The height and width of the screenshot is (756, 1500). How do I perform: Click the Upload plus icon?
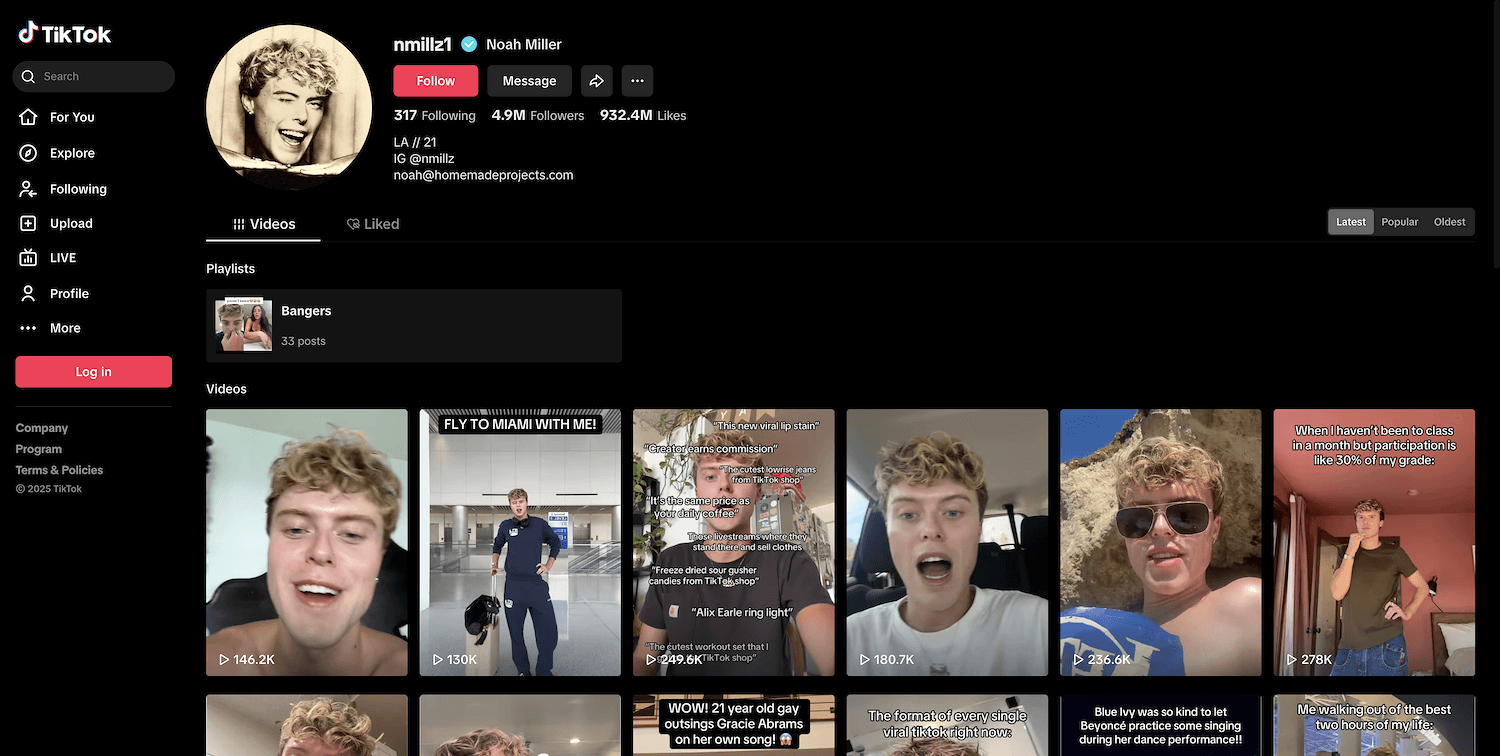pyautogui.click(x=28, y=224)
